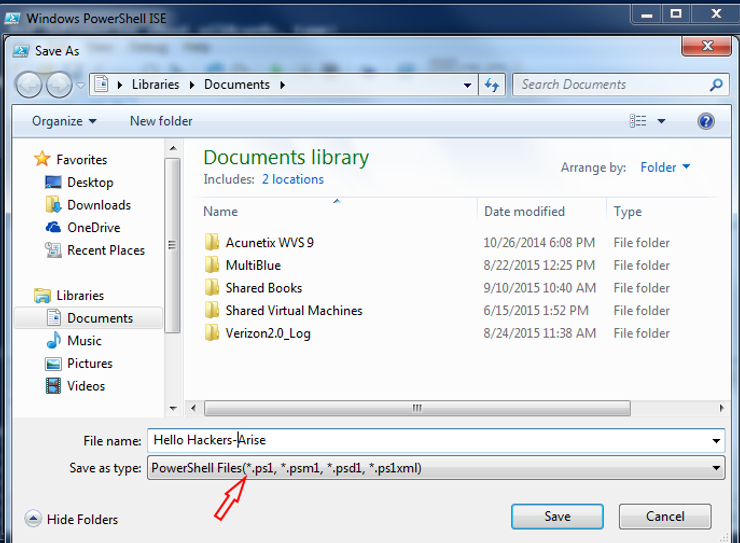Click the Back navigation arrow

29,85
